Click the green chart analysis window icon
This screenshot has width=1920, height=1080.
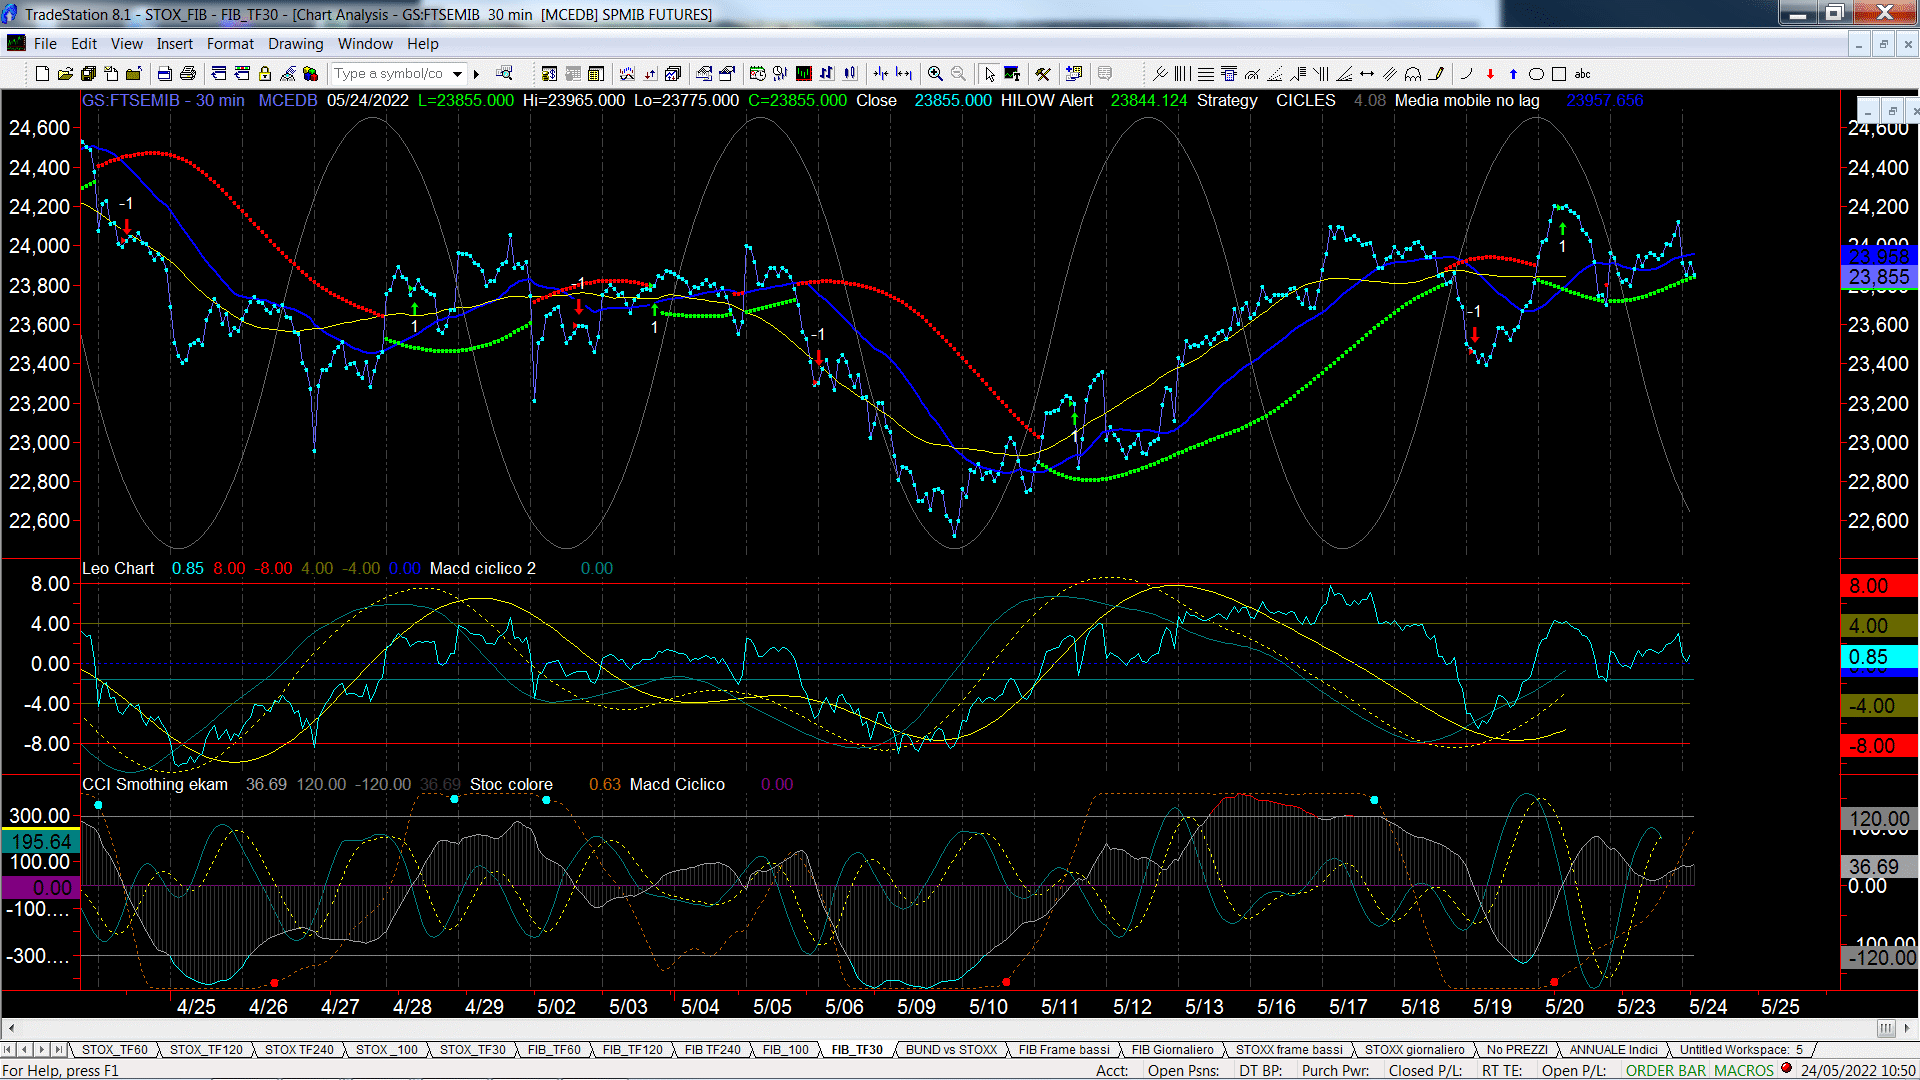pos(803,73)
